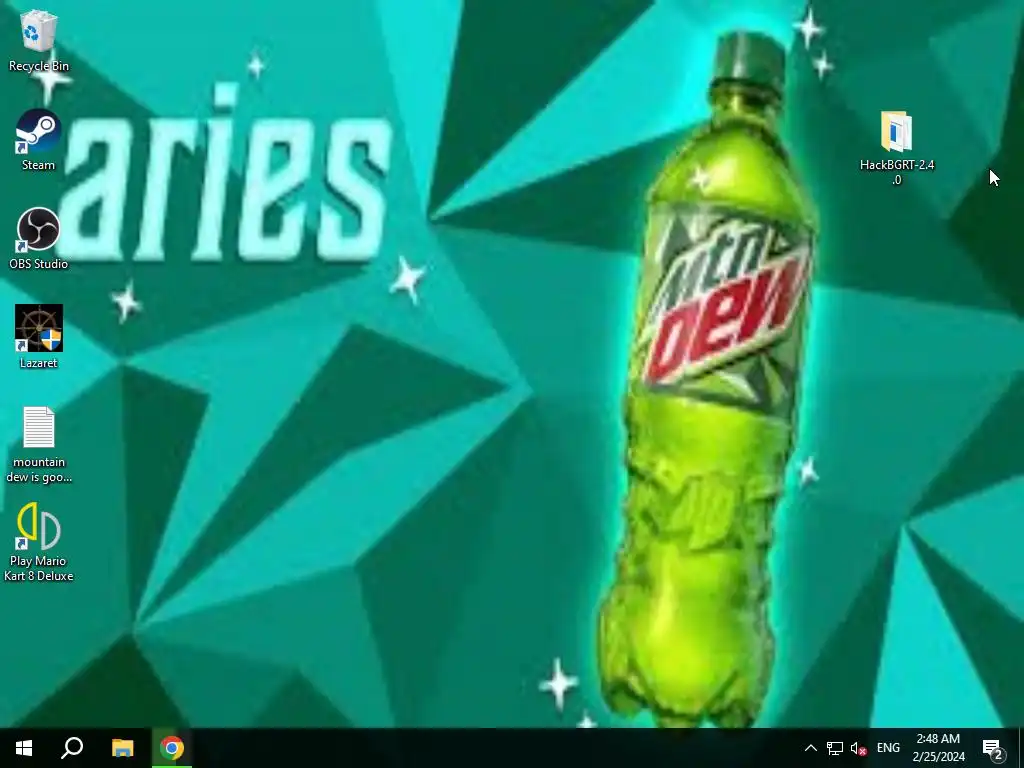This screenshot has width=1024, height=768.
Task: Launch the Steam desktop shortcut
Action: [x=39, y=140]
